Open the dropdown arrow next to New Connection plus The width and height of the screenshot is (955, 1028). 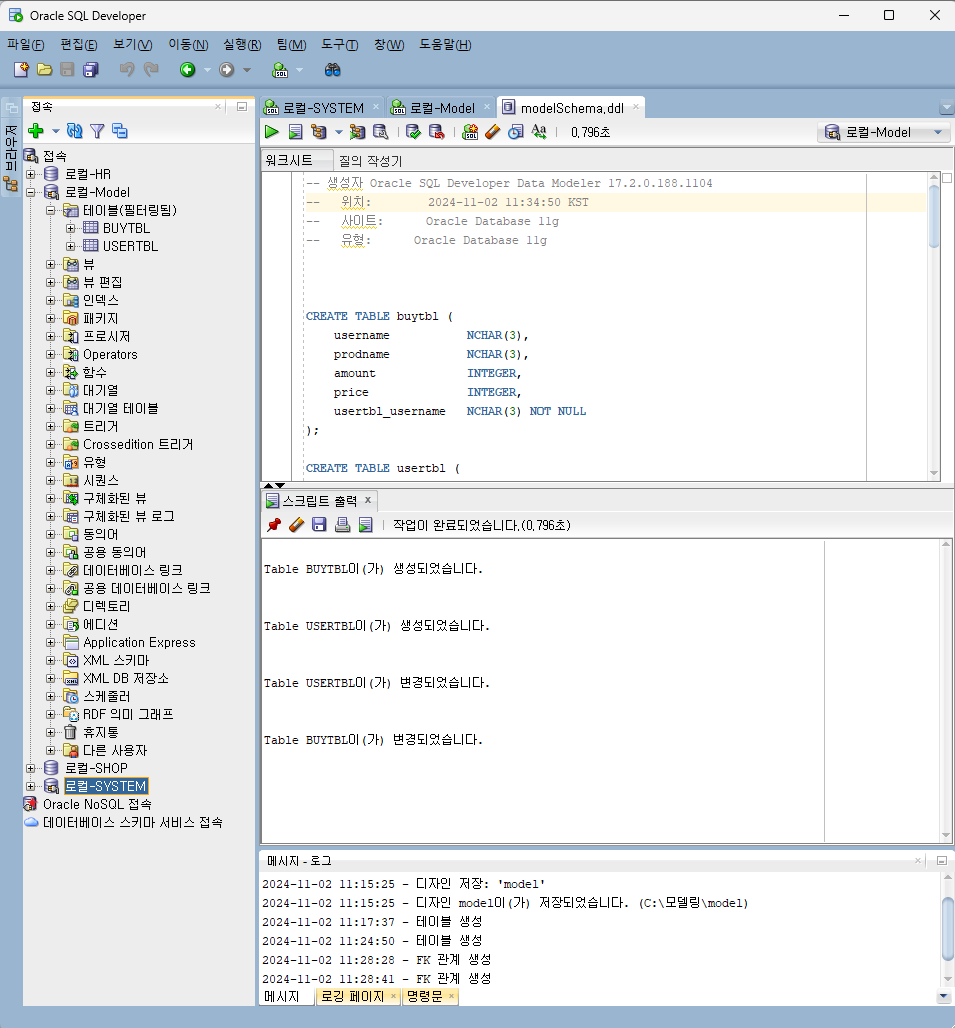point(56,131)
